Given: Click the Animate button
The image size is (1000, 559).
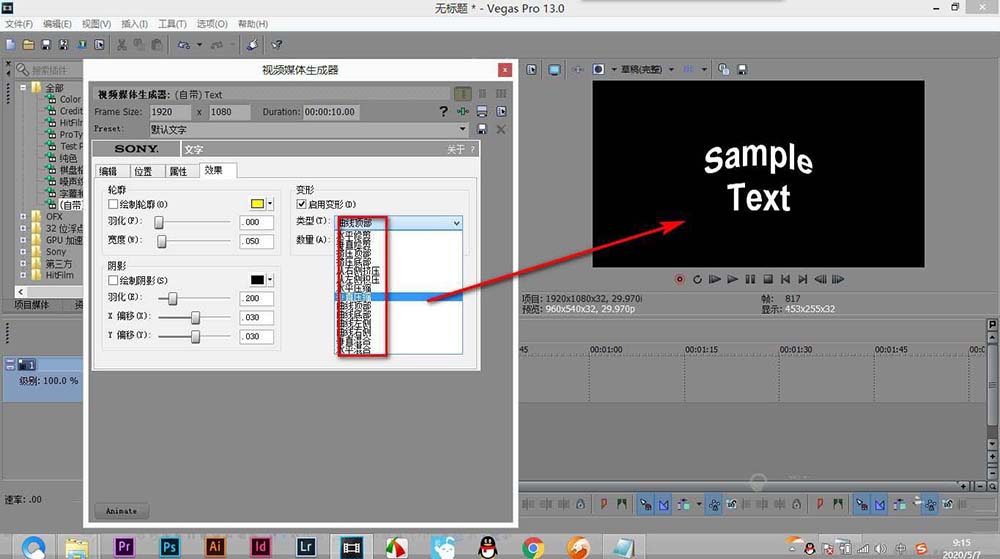Looking at the screenshot, I should 121,511.
